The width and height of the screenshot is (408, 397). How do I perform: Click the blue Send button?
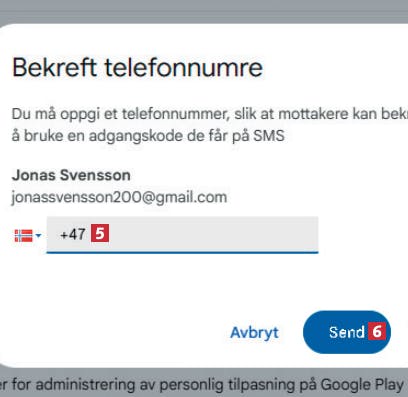(347, 332)
